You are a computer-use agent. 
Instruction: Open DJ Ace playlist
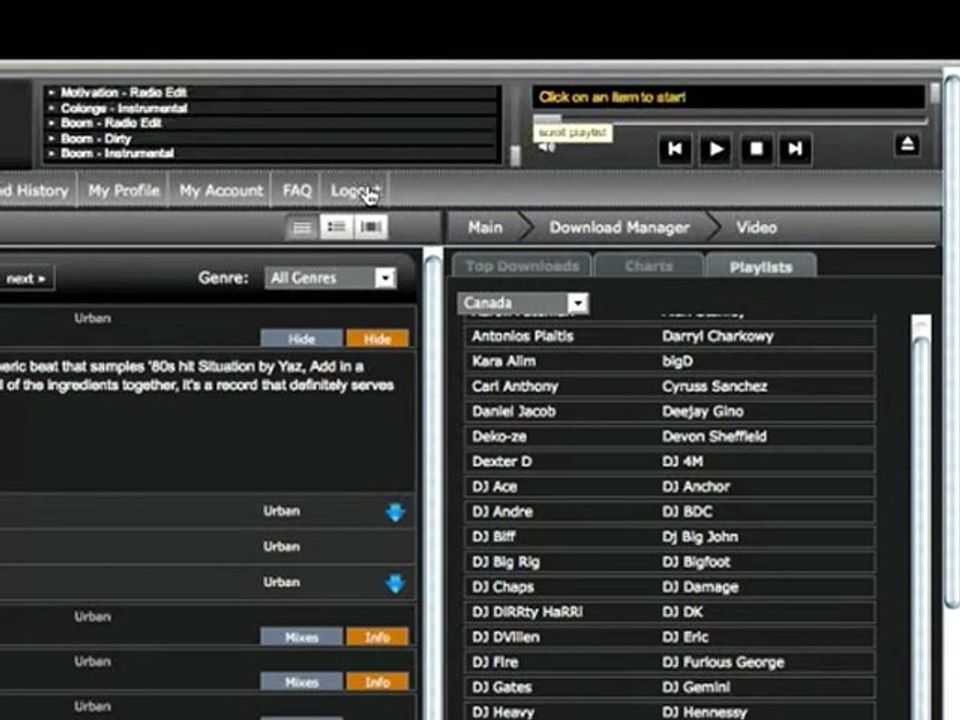tap(495, 487)
